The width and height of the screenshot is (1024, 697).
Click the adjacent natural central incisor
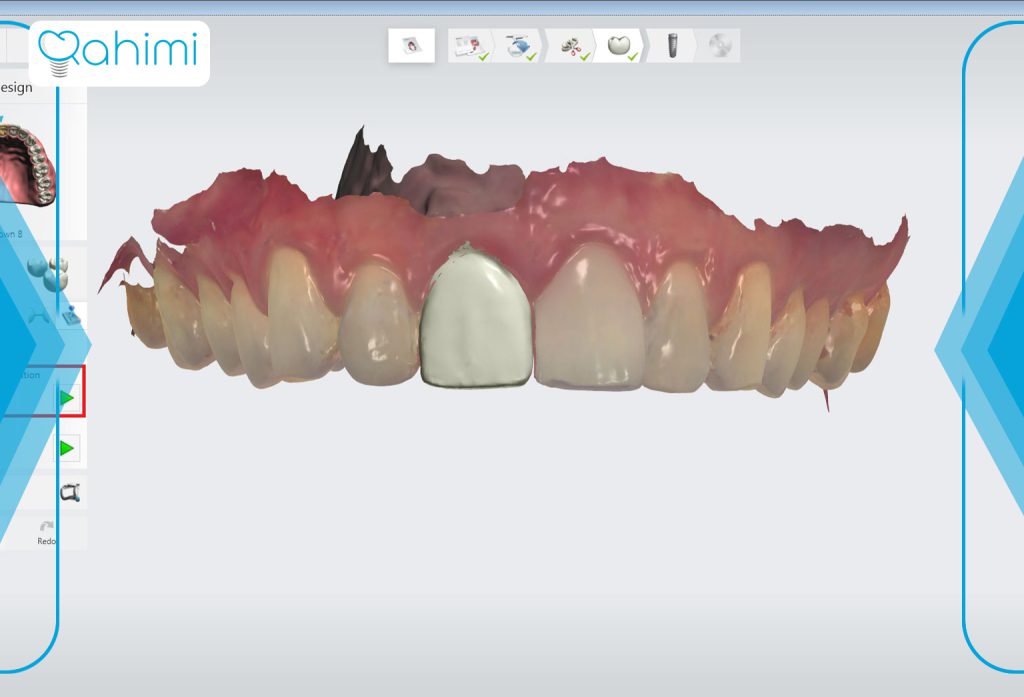(590, 317)
